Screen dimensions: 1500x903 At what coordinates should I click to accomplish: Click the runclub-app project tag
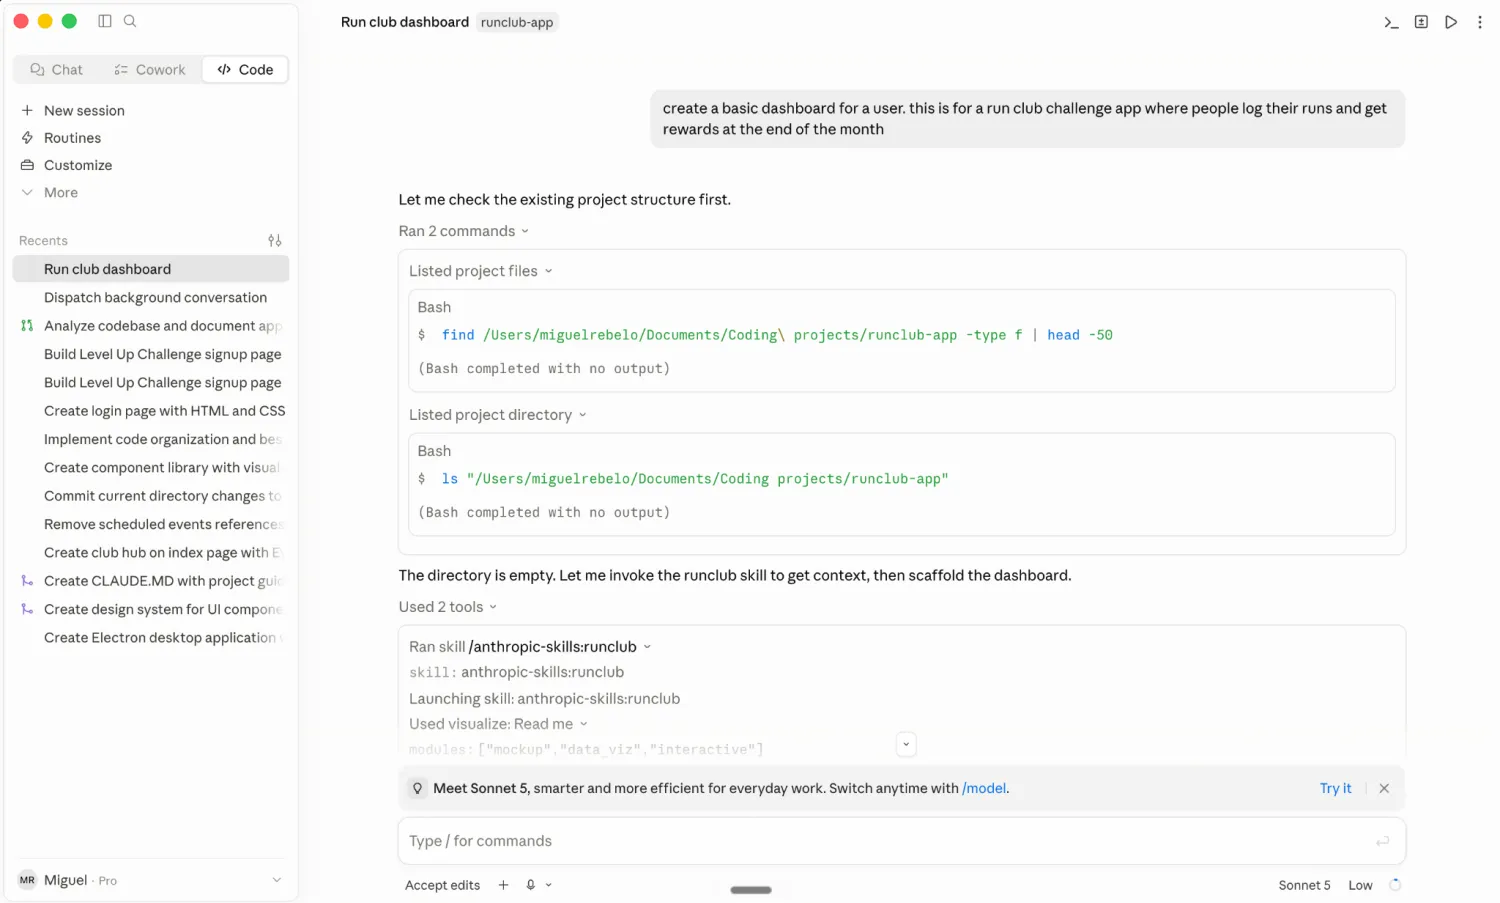click(x=517, y=22)
